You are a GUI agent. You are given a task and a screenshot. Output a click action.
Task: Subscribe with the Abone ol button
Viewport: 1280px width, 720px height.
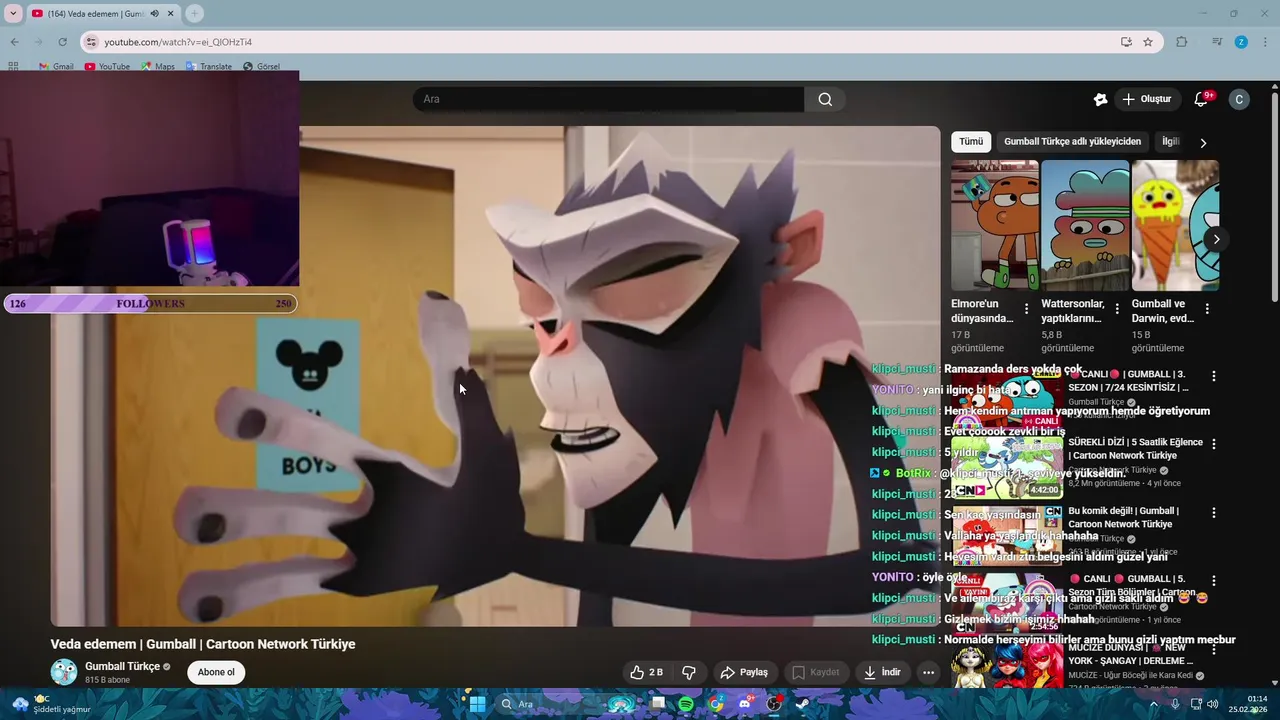[x=216, y=672]
